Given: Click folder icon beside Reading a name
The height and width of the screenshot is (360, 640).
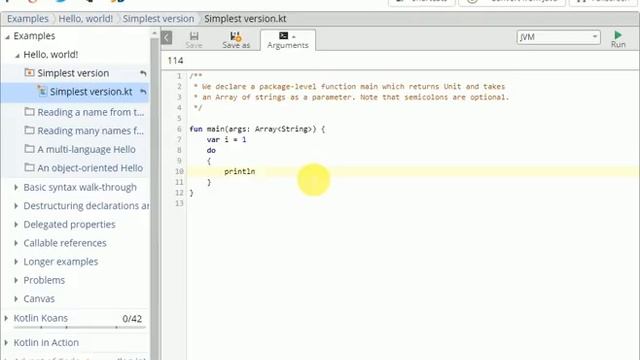Looking at the screenshot, I should (29, 111).
